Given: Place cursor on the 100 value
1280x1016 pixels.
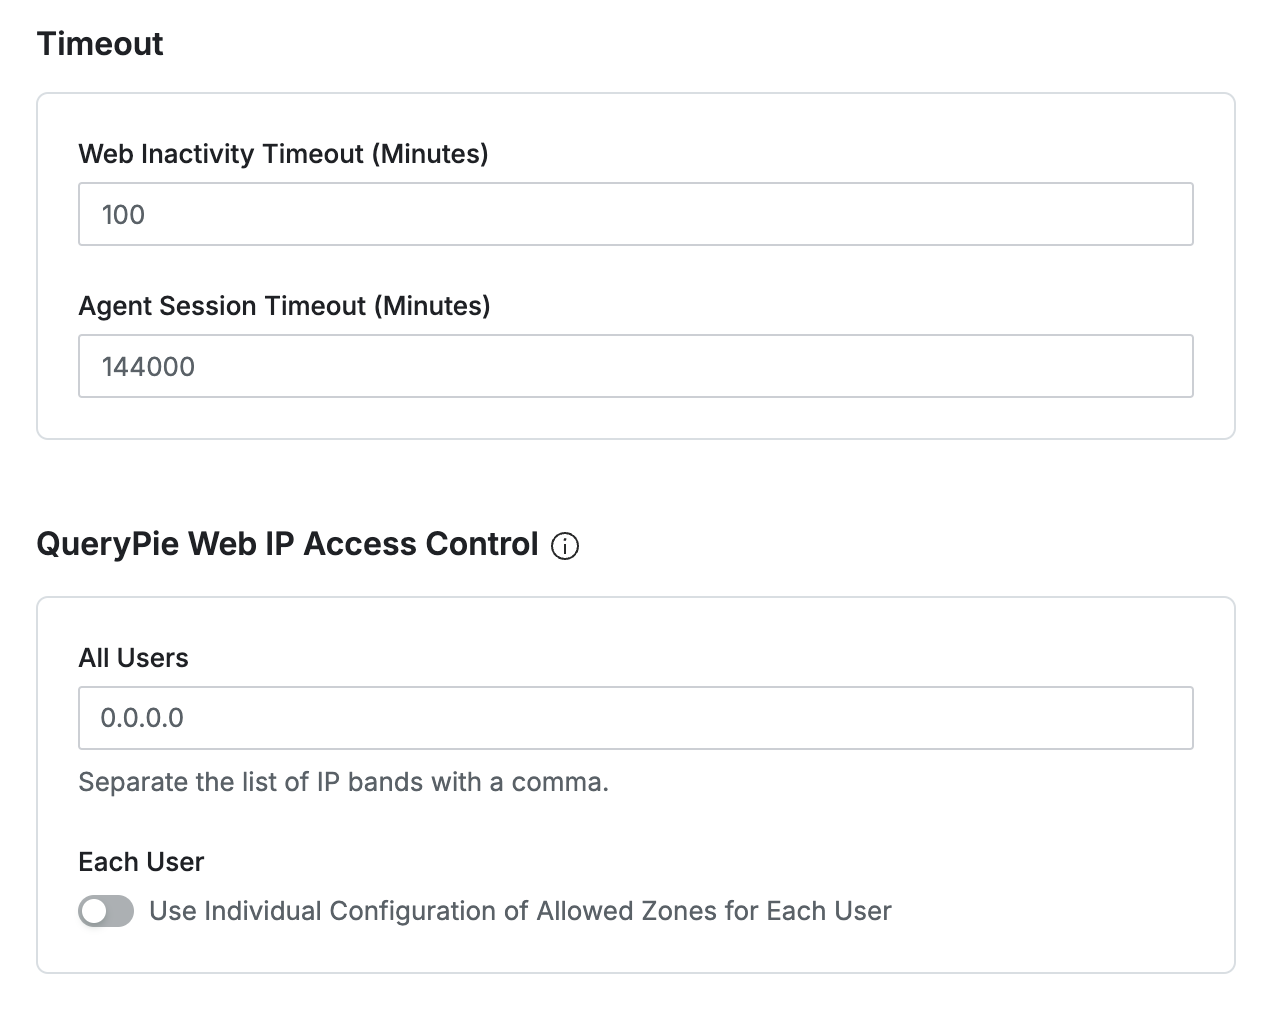Looking at the screenshot, I should point(123,215).
